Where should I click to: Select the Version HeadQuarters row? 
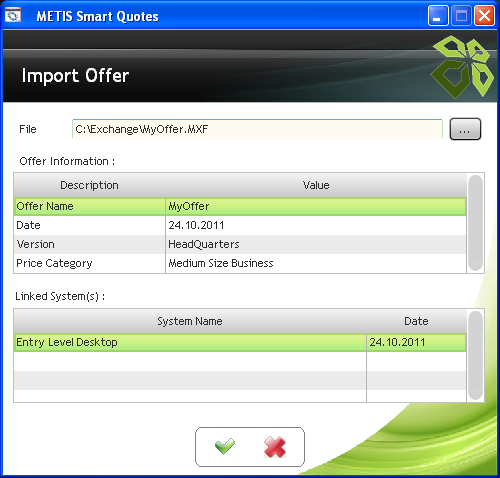click(240, 244)
